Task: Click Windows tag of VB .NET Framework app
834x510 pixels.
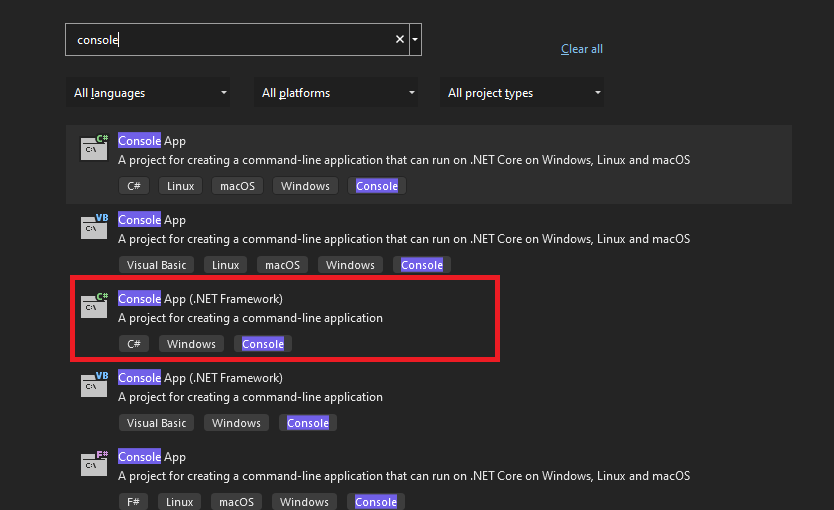Action: coord(236,423)
